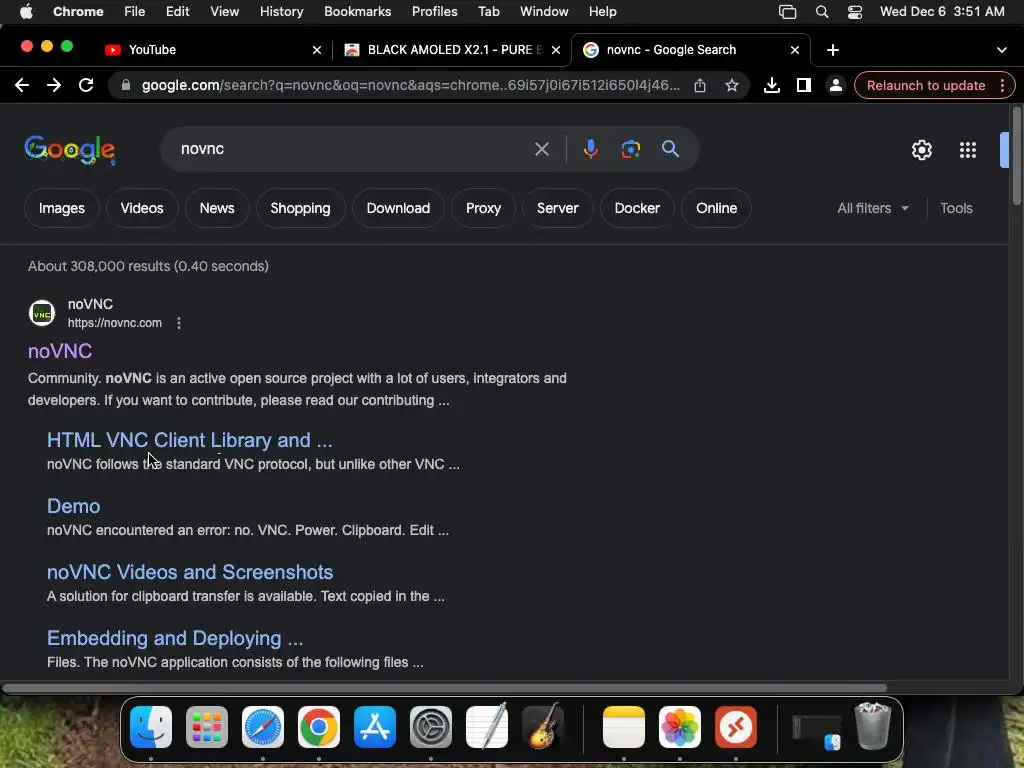
Task: Open Embedding and Deploying link
Action: [x=175, y=638]
